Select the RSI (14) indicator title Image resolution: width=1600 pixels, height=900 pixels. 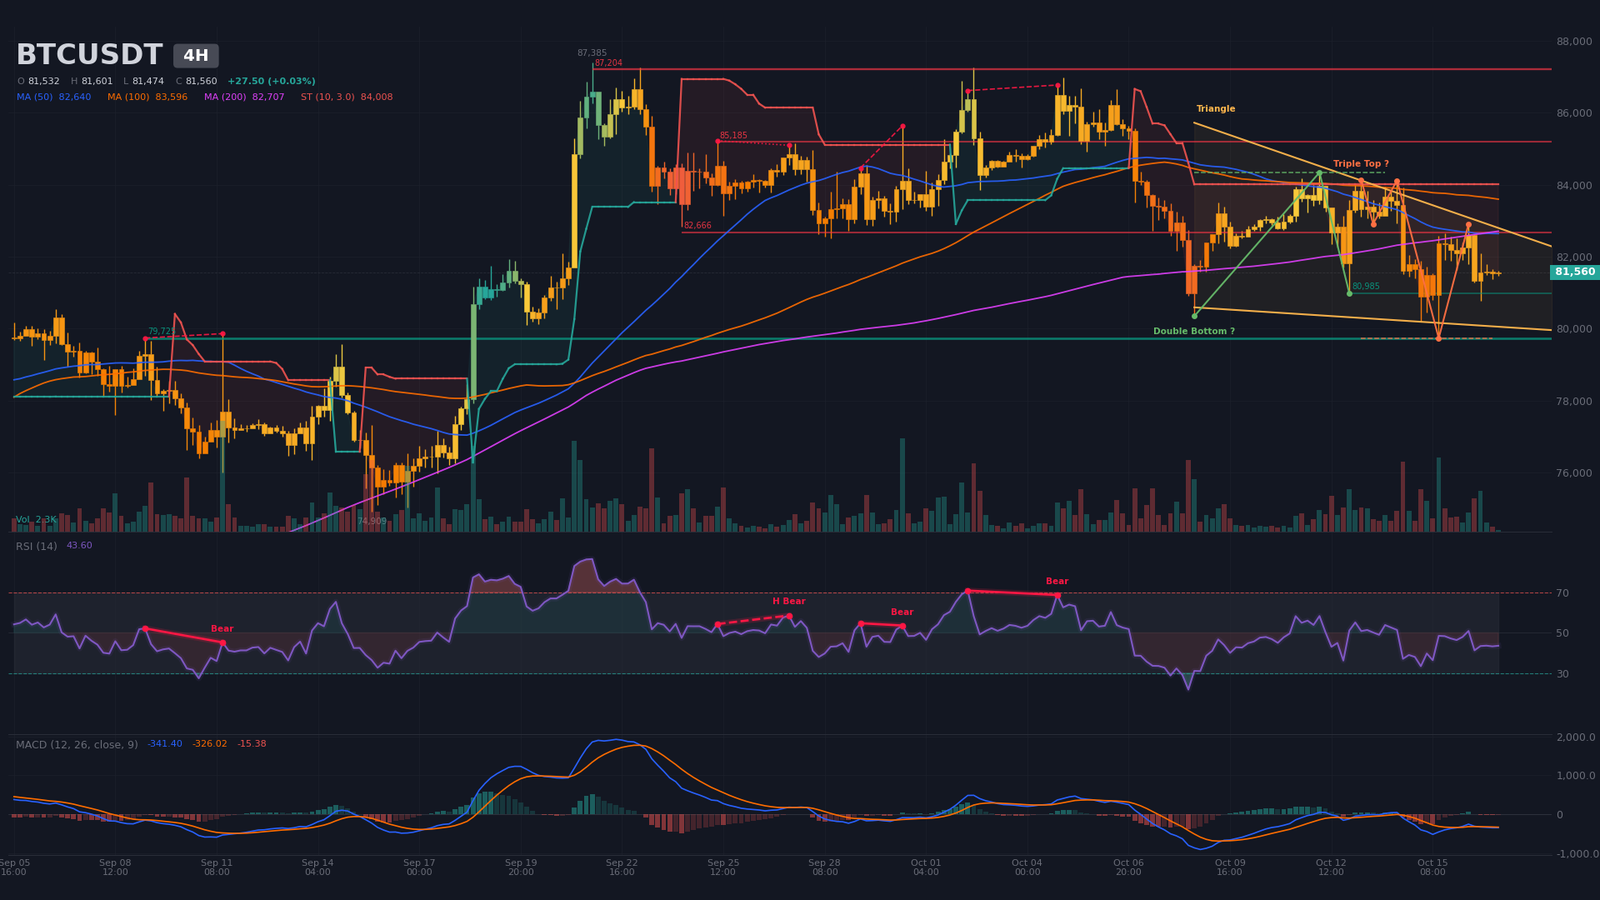36,546
